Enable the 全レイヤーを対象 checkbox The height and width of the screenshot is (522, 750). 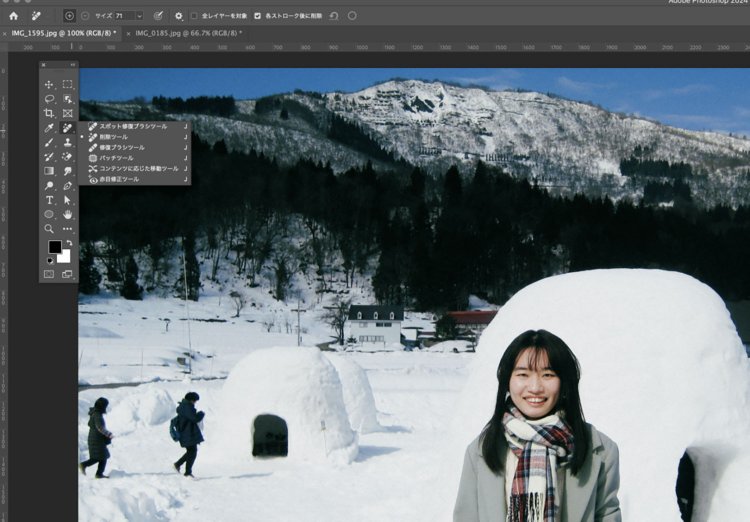click(x=194, y=16)
